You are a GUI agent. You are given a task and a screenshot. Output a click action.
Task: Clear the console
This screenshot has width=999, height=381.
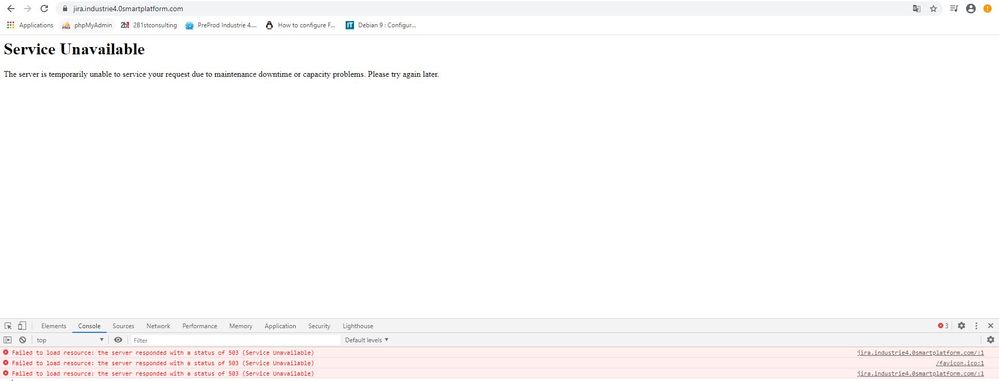(22, 340)
